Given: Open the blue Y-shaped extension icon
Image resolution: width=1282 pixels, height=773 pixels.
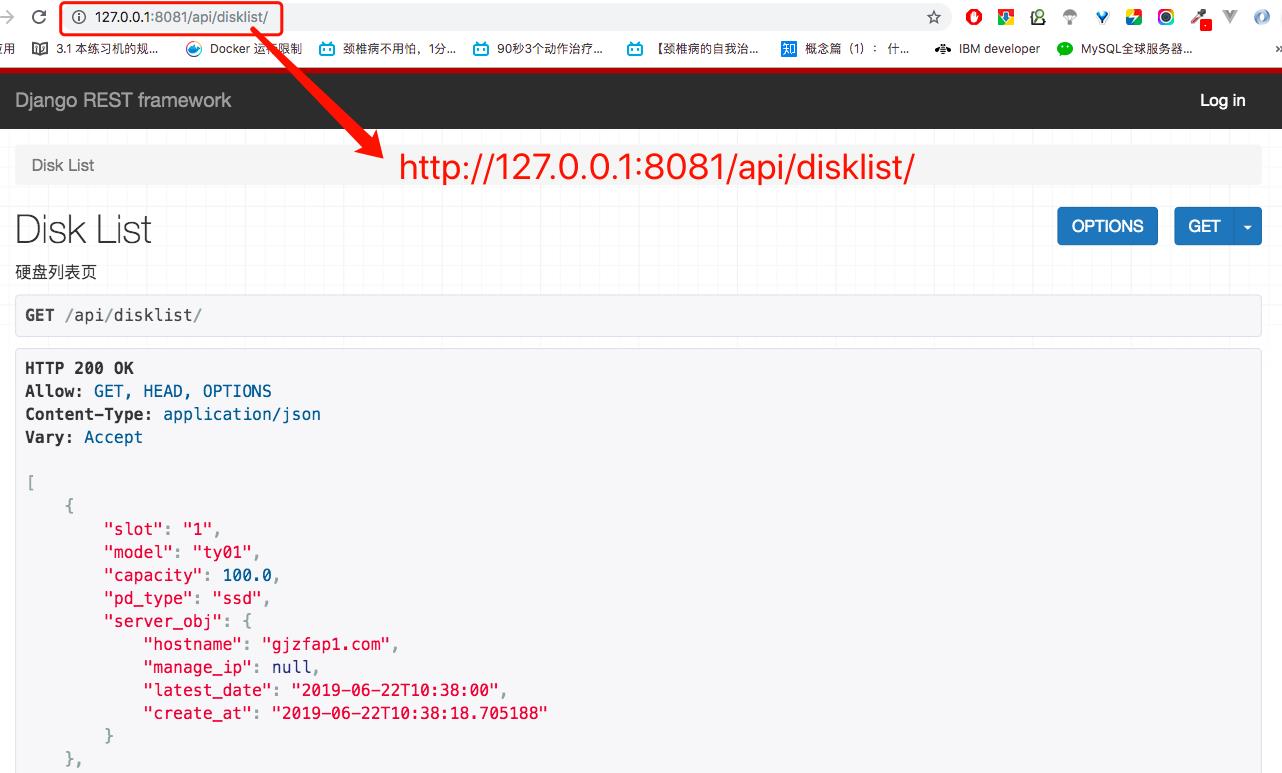Looking at the screenshot, I should coord(1102,17).
